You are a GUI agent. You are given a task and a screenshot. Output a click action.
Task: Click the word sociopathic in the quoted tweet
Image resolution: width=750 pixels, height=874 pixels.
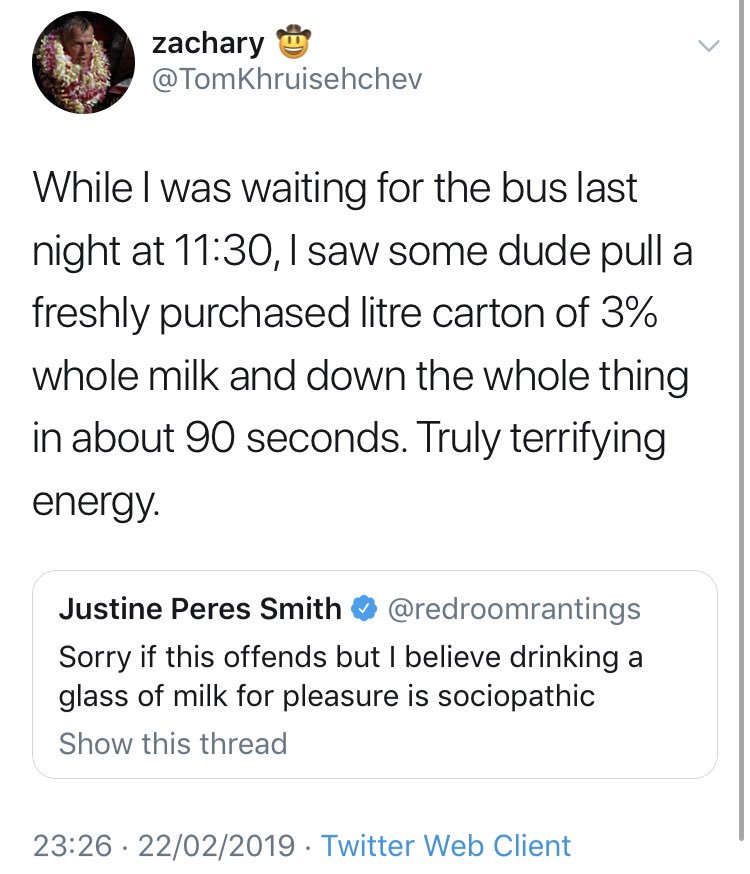[516, 696]
